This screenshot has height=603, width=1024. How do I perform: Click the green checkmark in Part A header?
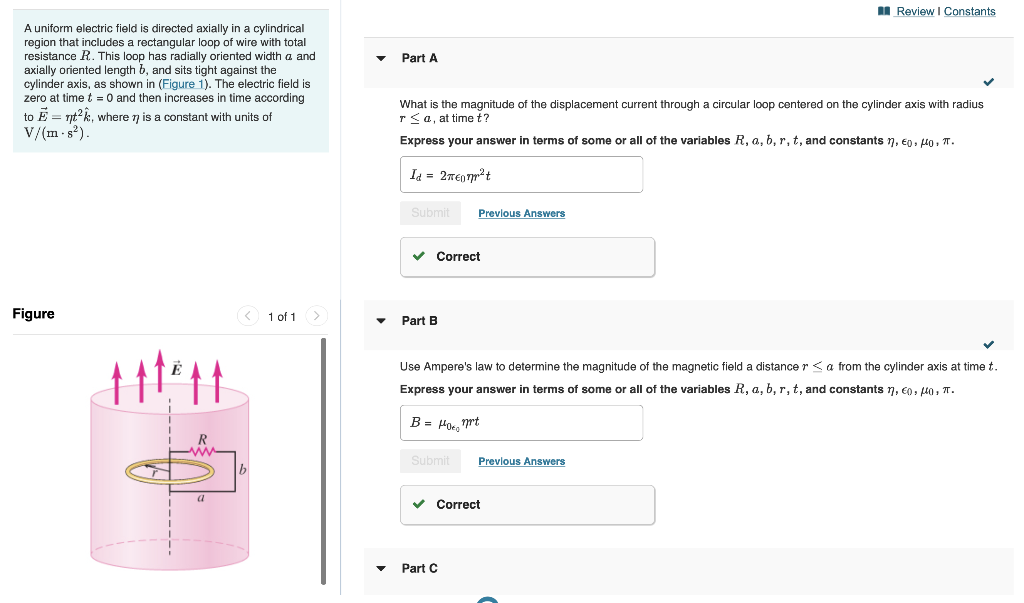click(x=988, y=84)
